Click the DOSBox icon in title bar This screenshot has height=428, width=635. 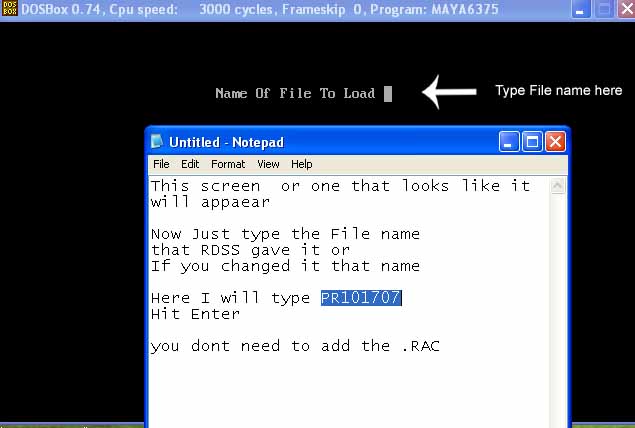[x=9, y=9]
